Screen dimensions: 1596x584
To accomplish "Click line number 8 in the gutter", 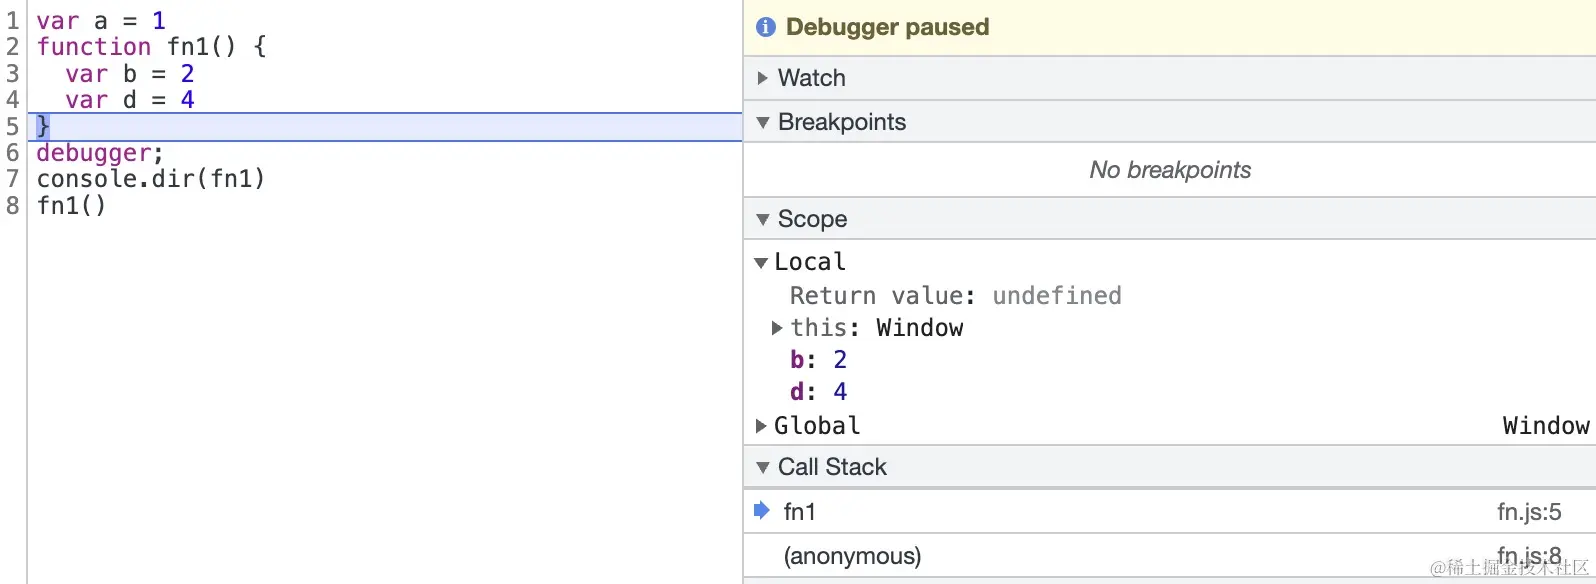I will point(13,206).
